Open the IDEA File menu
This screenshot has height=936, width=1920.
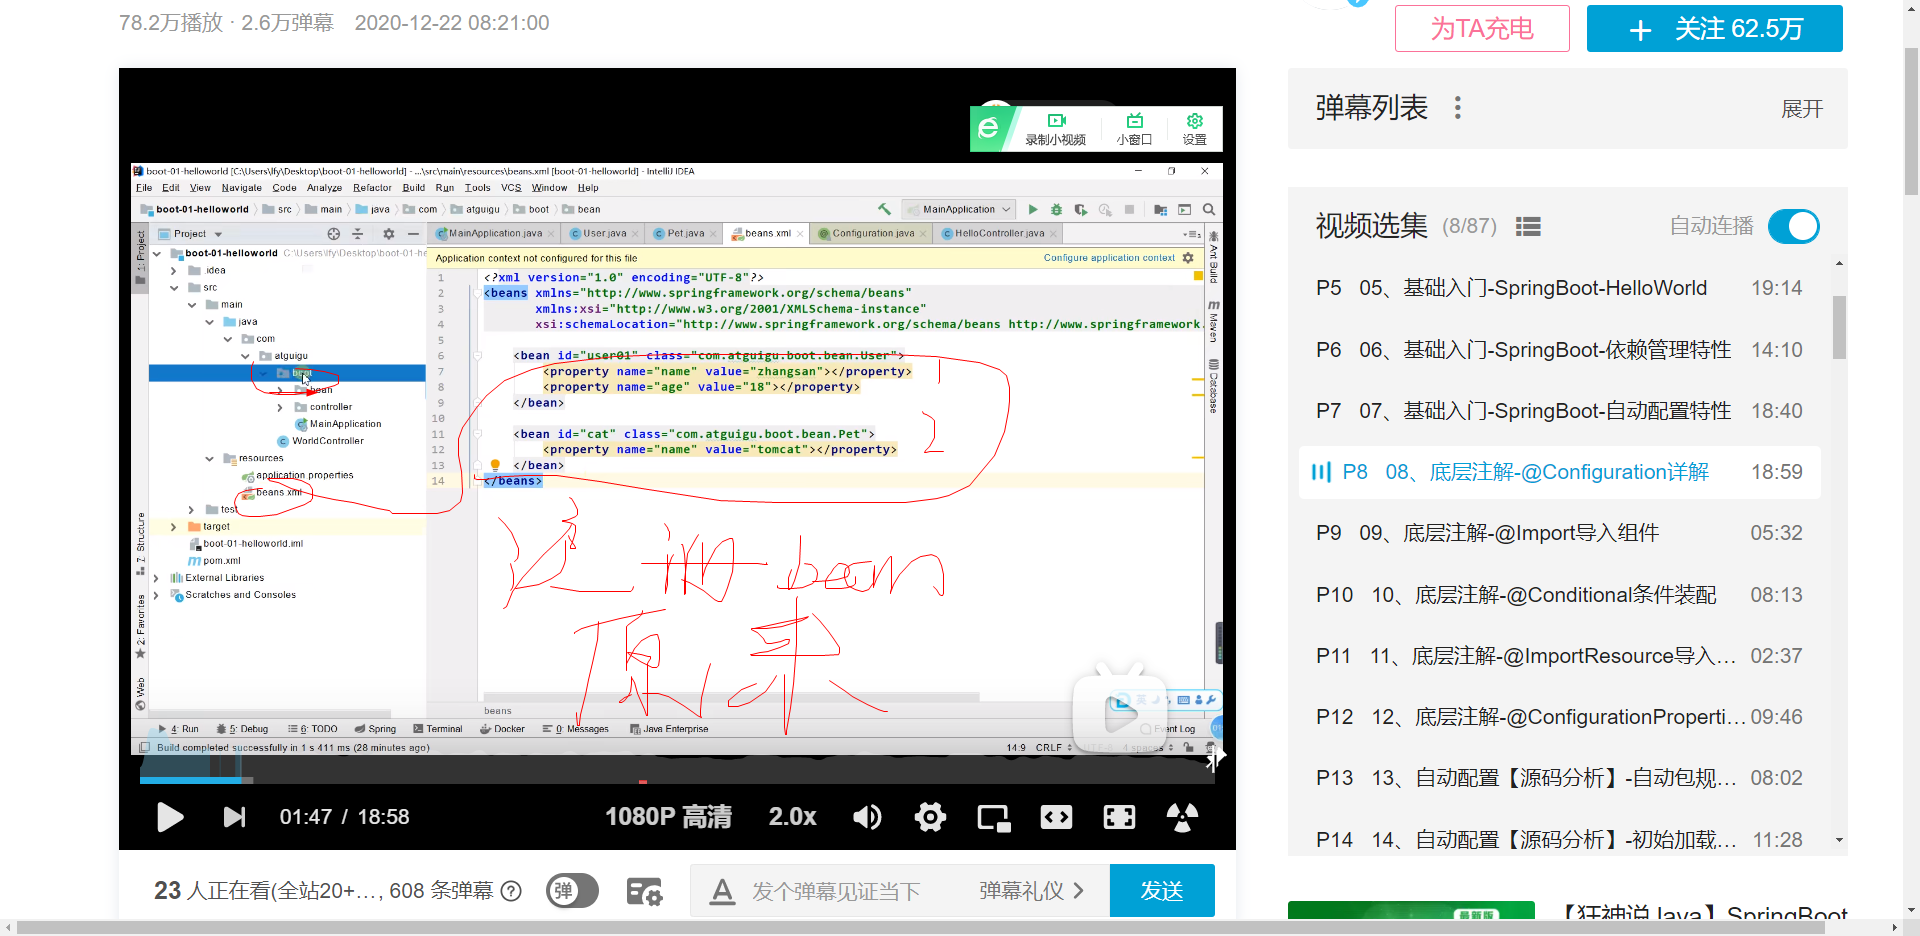click(144, 188)
